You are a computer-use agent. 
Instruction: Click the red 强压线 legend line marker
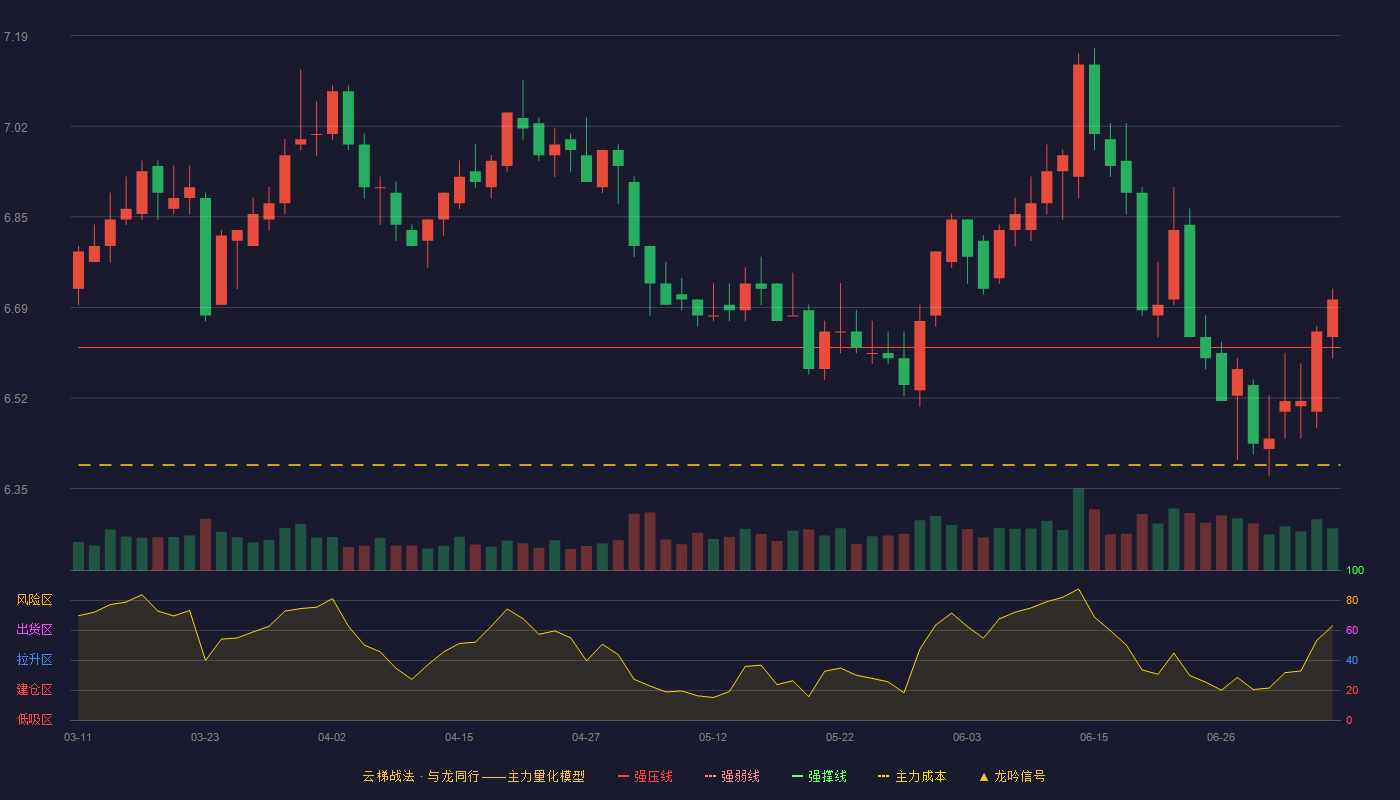point(623,777)
